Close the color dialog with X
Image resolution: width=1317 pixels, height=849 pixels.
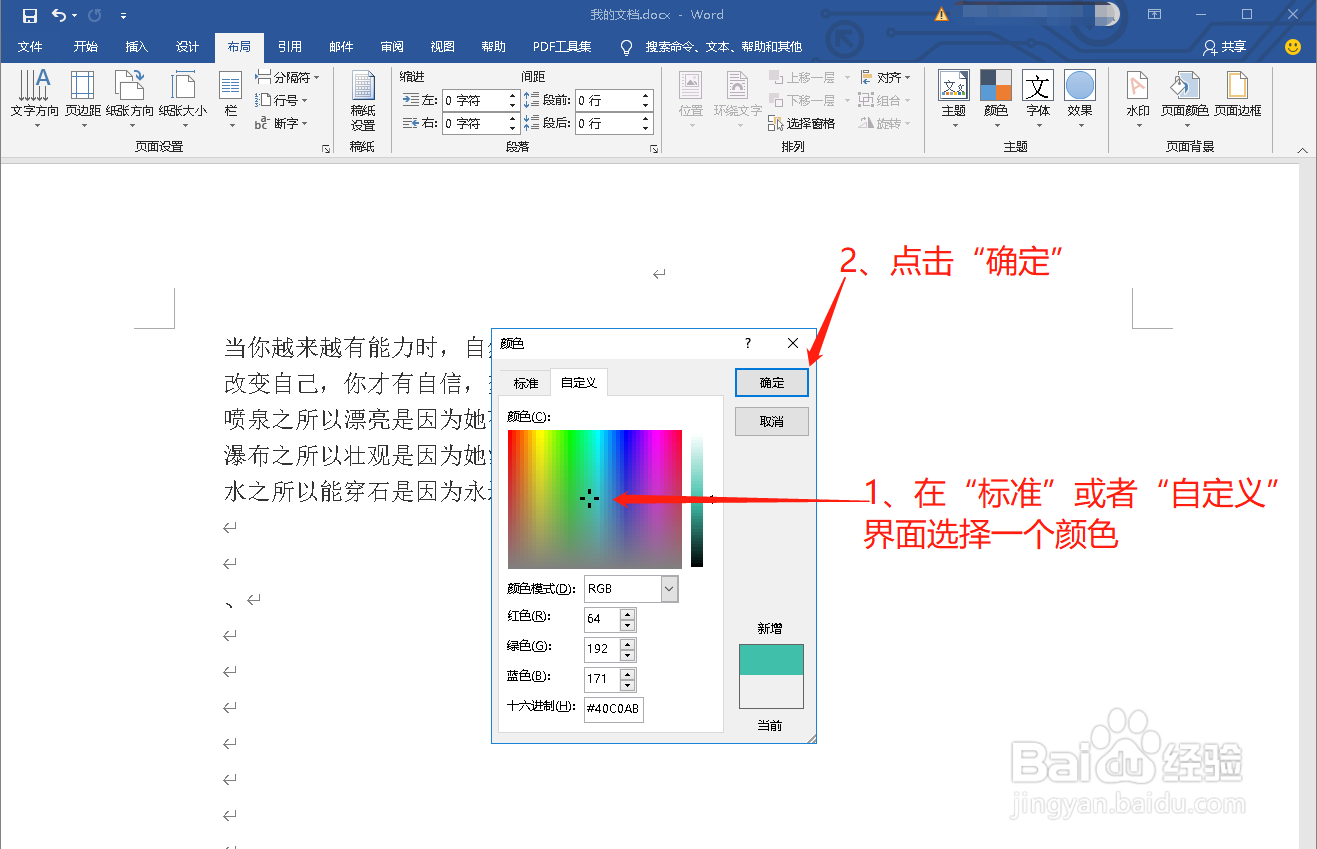(x=793, y=343)
